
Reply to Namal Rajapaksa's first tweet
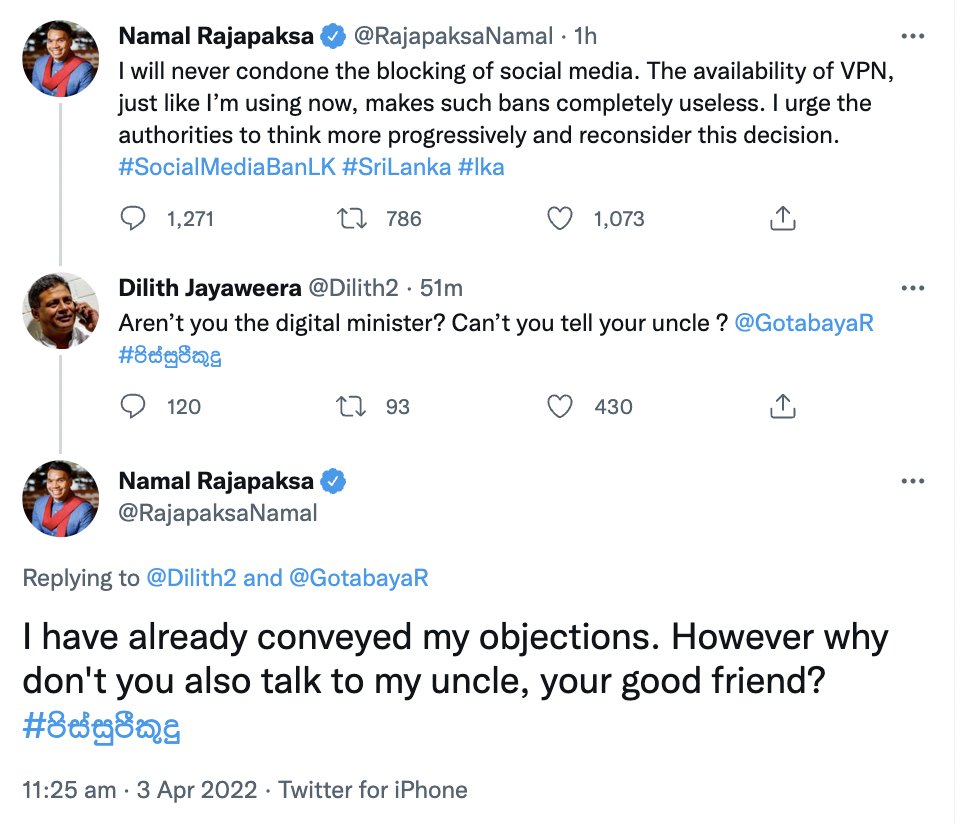click(x=133, y=218)
